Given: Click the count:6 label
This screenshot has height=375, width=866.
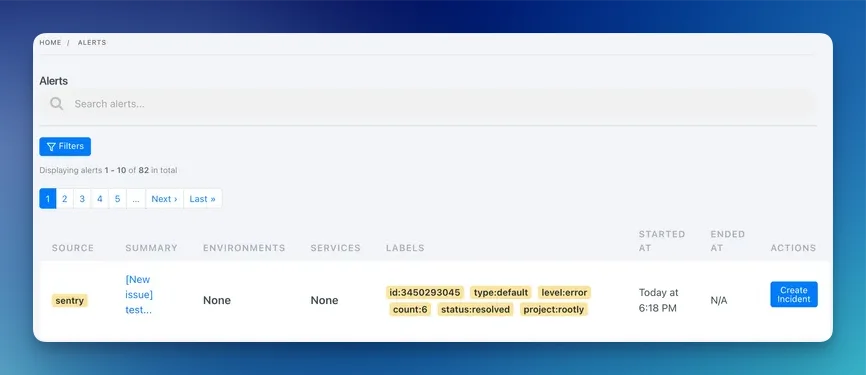Looking at the screenshot, I should coord(410,309).
